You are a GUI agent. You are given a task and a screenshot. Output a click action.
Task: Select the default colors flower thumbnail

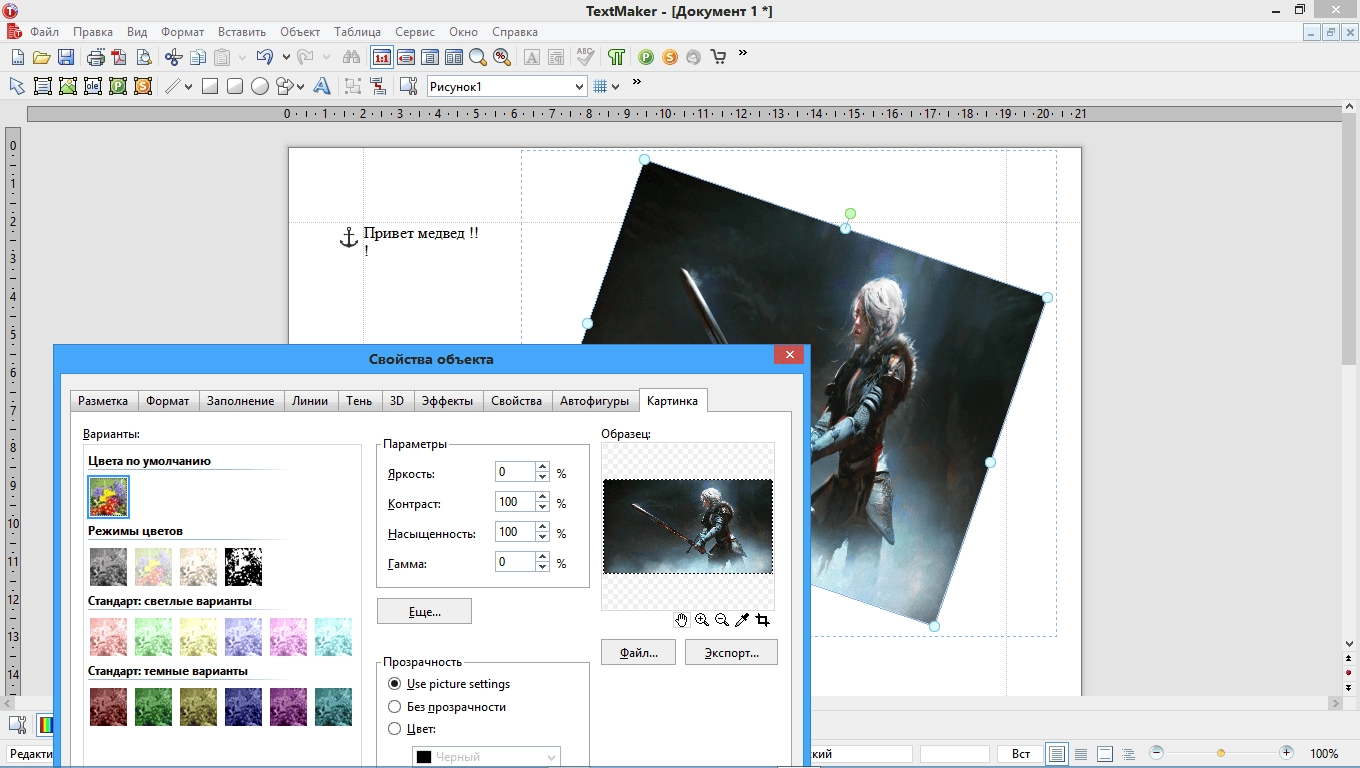(x=108, y=496)
